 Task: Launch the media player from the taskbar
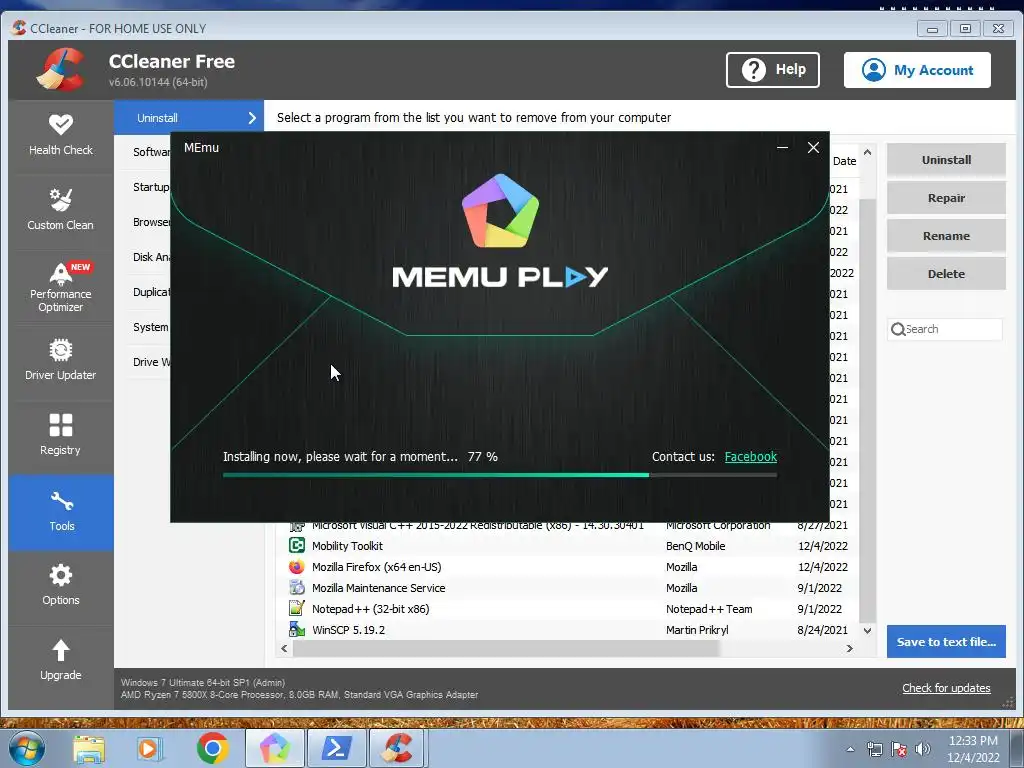149,748
